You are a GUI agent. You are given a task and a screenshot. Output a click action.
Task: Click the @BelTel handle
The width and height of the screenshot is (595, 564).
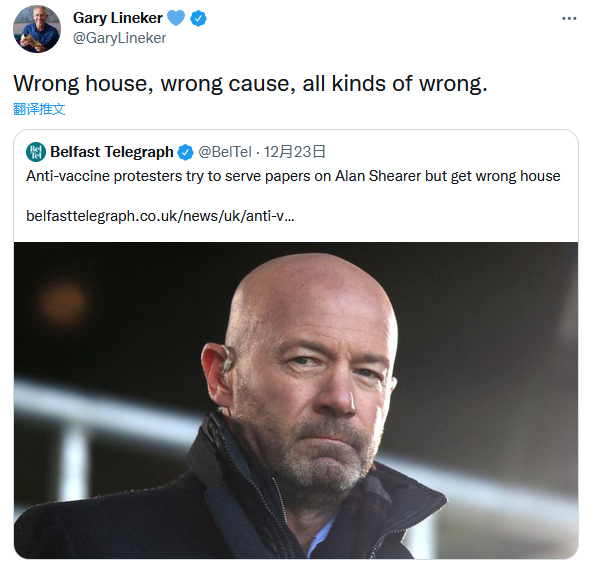tap(225, 152)
